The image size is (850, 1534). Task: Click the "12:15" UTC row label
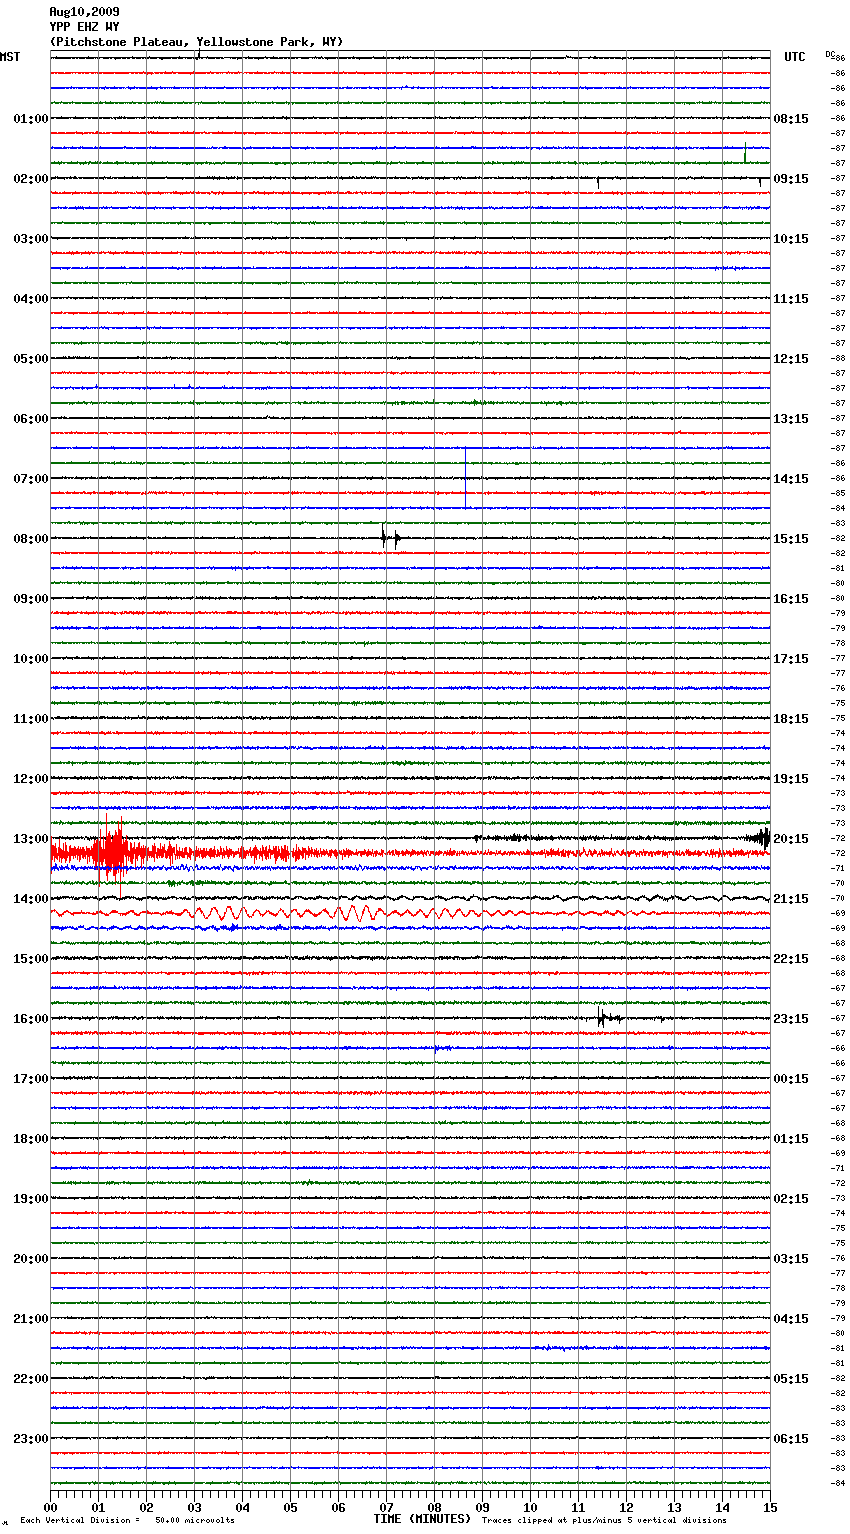[791, 359]
